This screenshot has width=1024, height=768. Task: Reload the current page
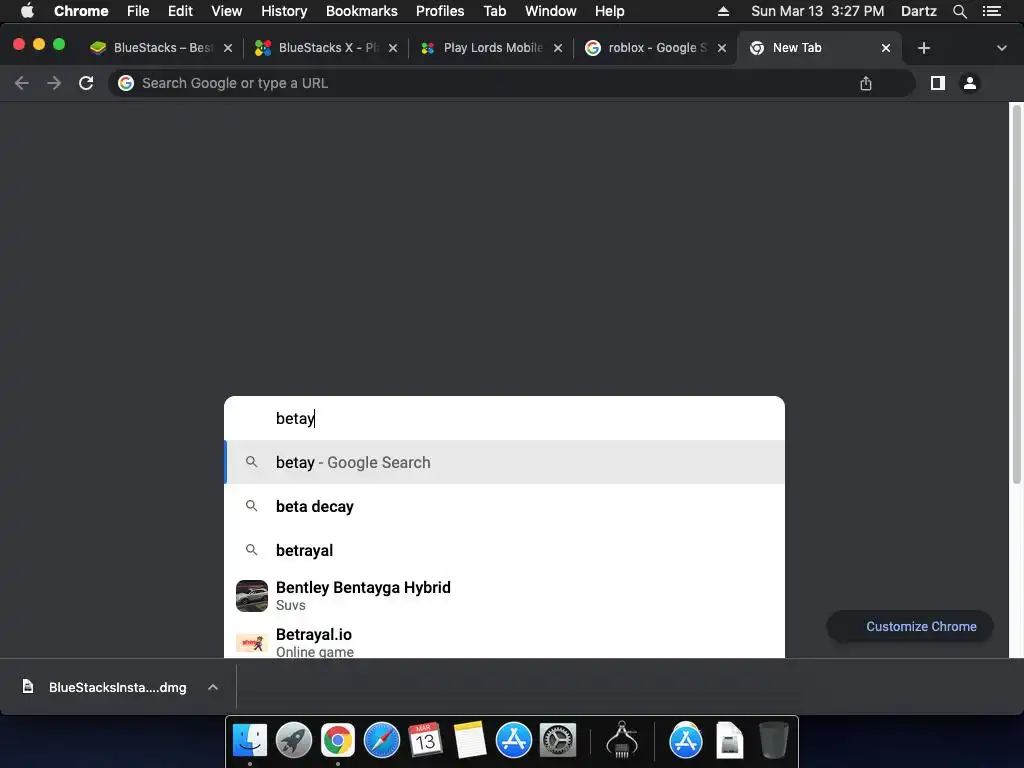click(x=86, y=83)
